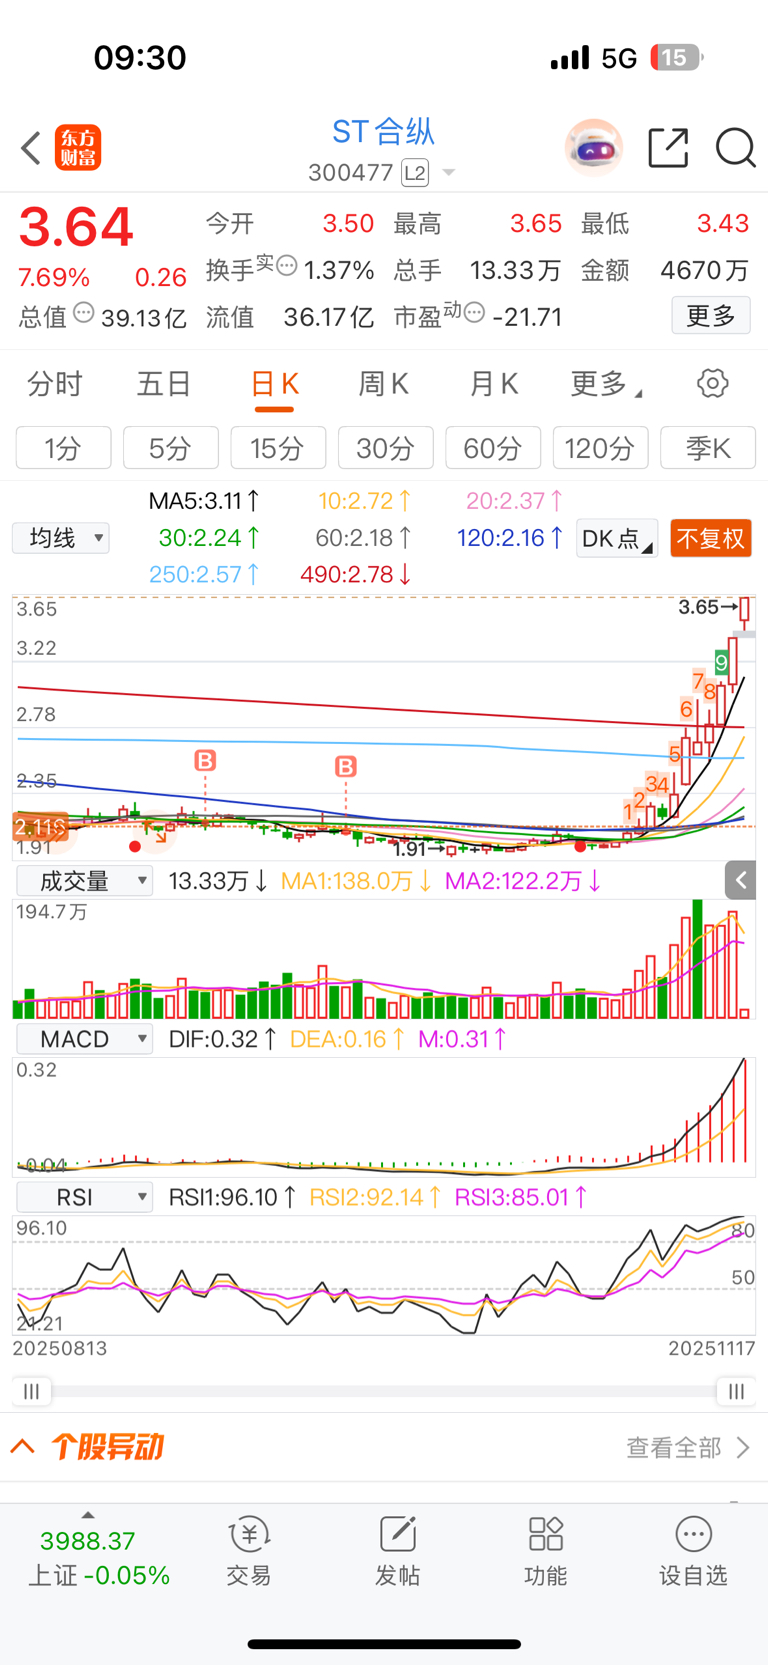The width and height of the screenshot is (769, 1665).
Task: Switch to the 月K tab
Action: 493,384
